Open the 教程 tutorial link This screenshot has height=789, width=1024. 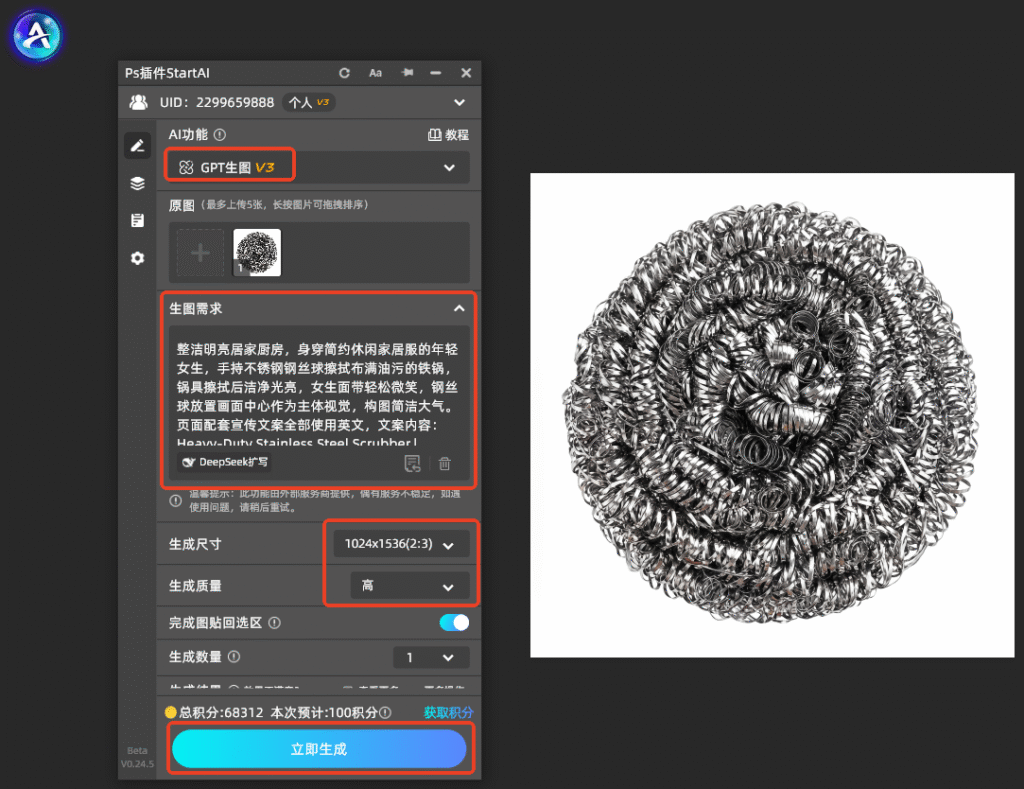coord(448,135)
